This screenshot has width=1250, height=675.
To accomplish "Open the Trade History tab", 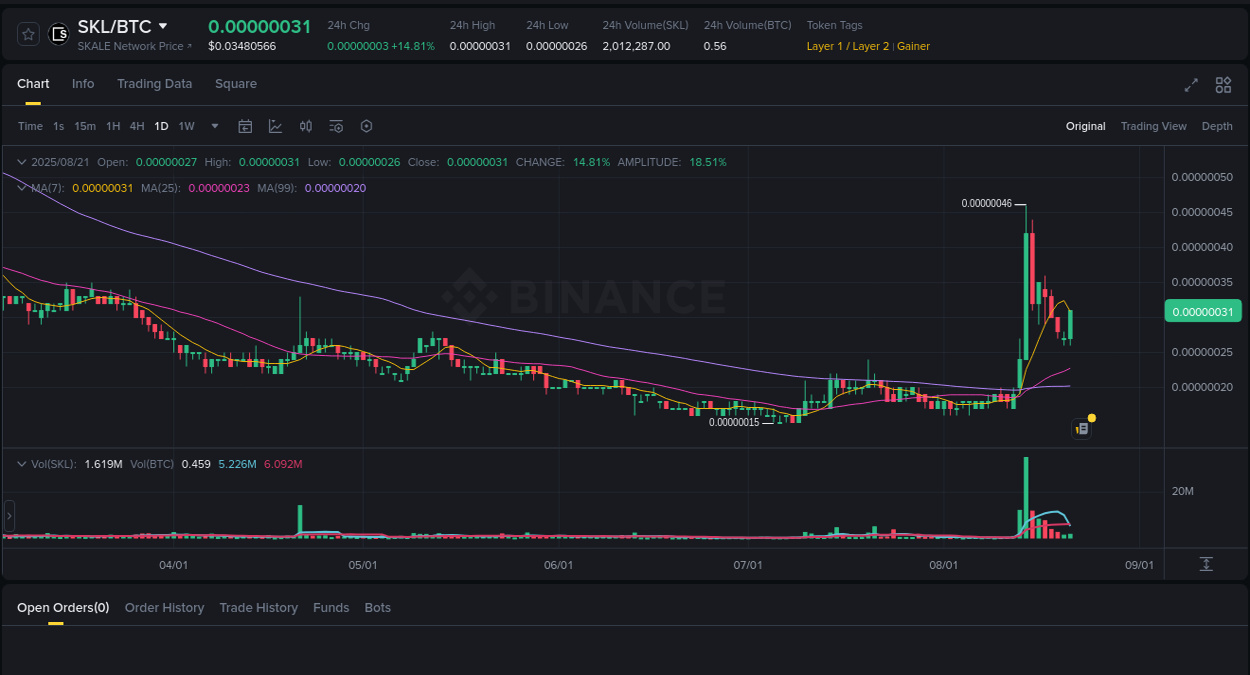I will [x=258, y=608].
